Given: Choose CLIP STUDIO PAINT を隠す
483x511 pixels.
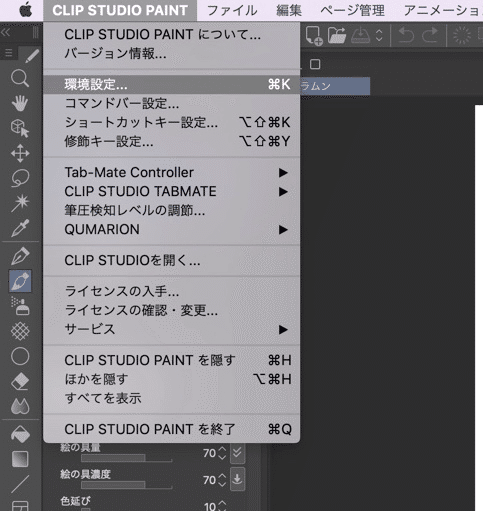Looking at the screenshot, I should 171,360.
